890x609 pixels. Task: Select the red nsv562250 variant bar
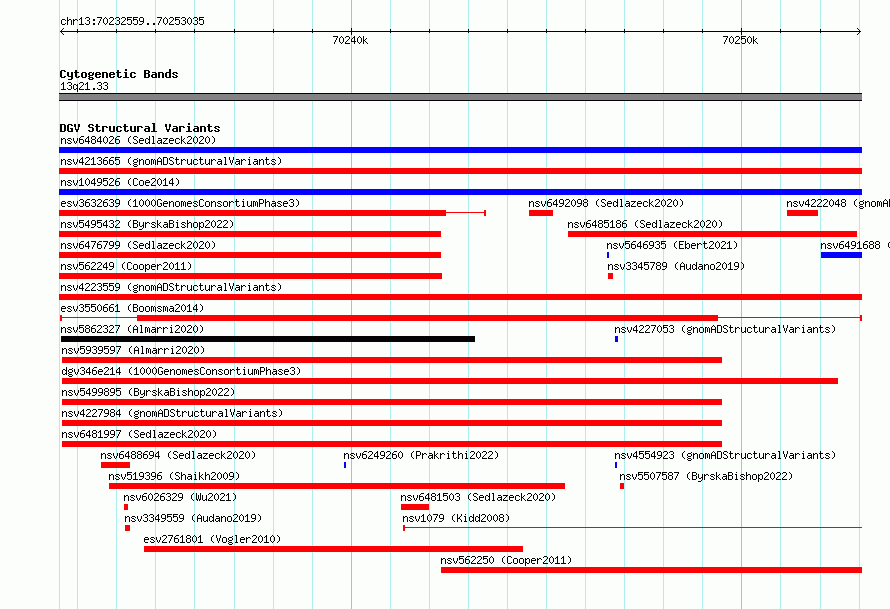(652, 570)
